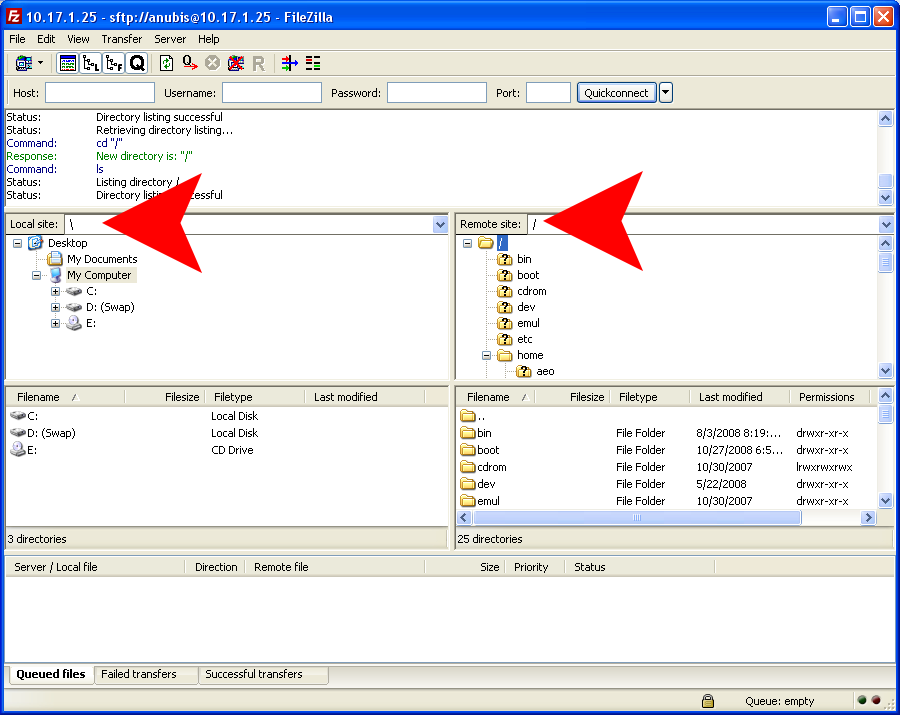Click the remote file list horizontal scrollbar thumb
This screenshot has height=715, width=900.
click(x=637, y=518)
